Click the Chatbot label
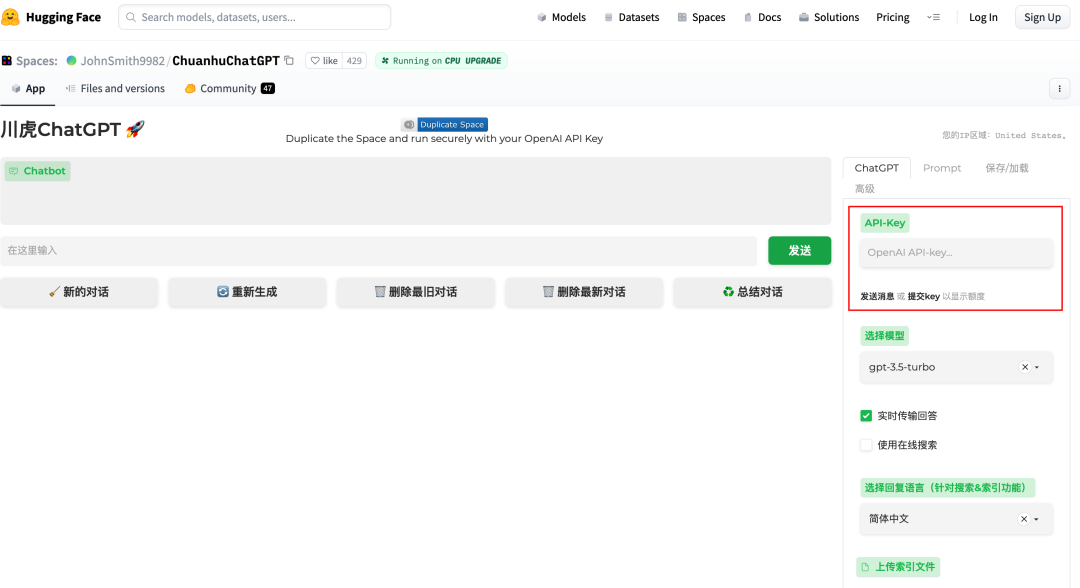Viewport: 1080px width, 588px height. 38,171
